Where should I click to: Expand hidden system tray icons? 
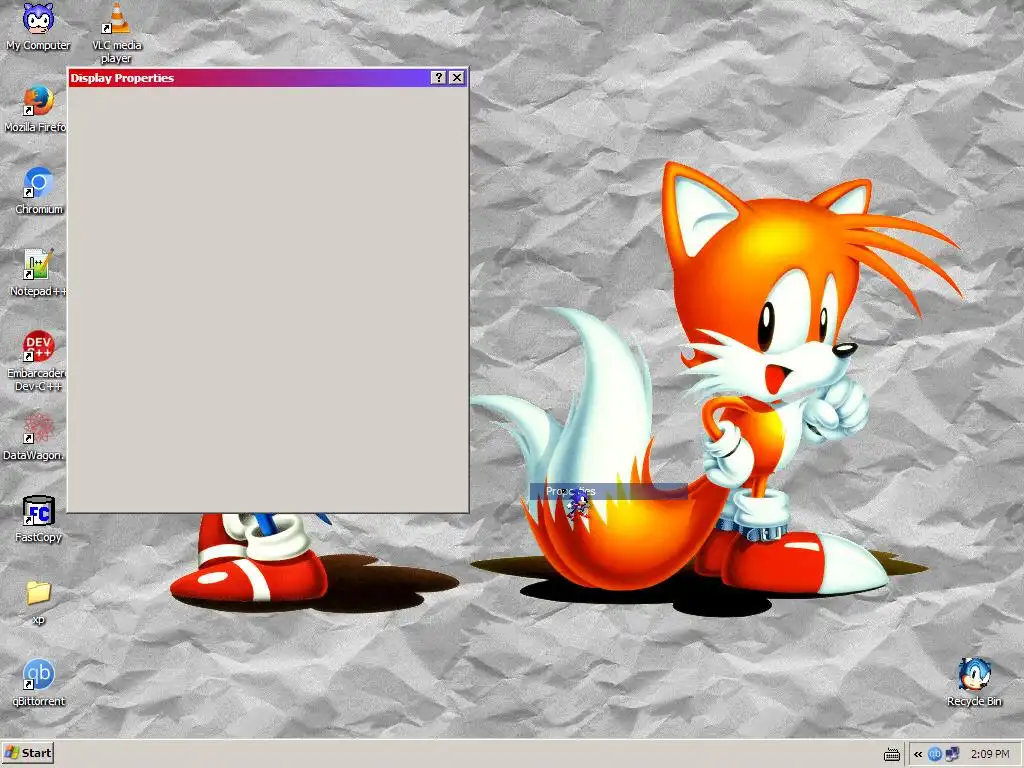point(918,754)
